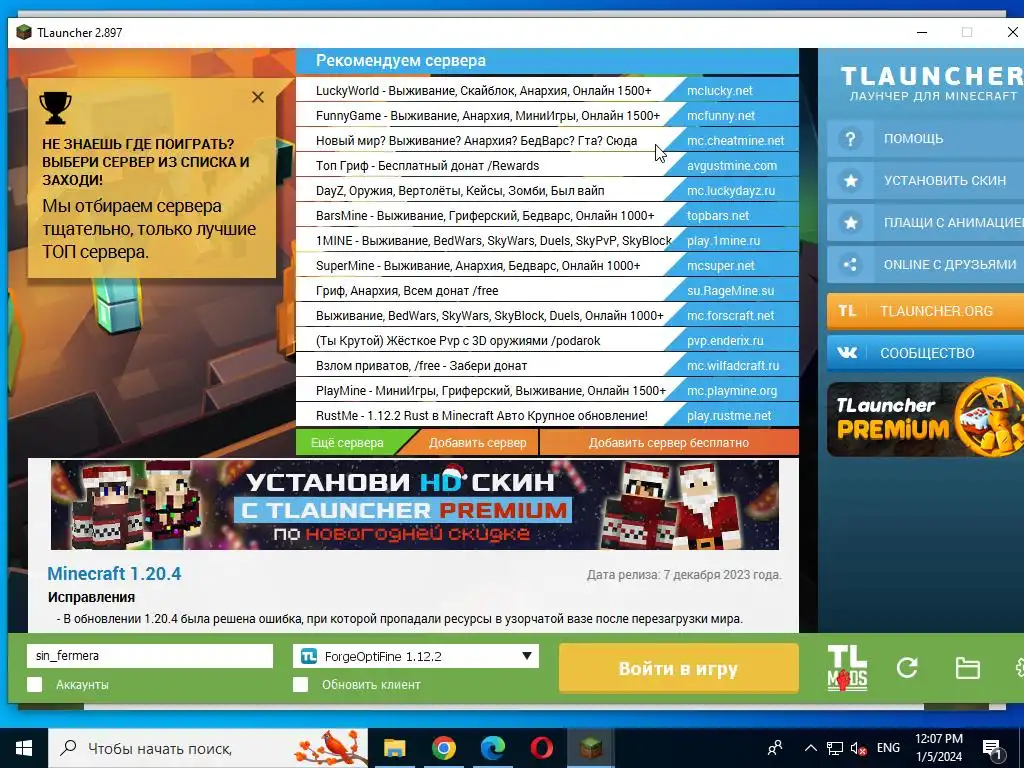
Task: Open the game folder icon
Action: tap(967, 668)
